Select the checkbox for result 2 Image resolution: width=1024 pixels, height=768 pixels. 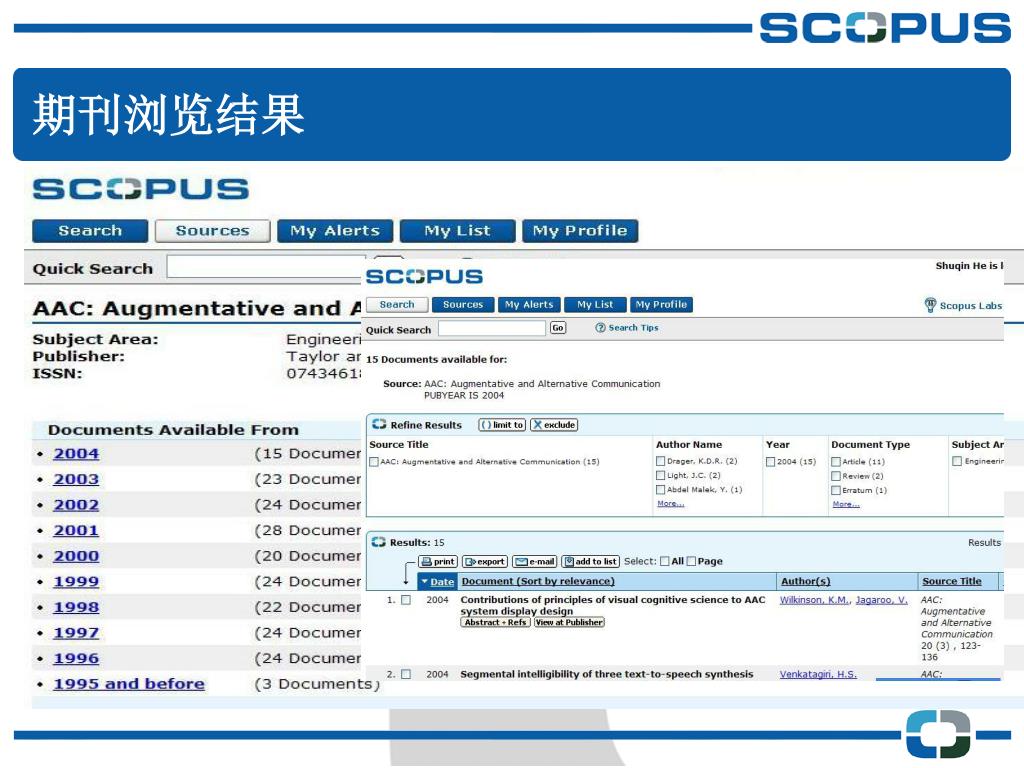point(406,675)
